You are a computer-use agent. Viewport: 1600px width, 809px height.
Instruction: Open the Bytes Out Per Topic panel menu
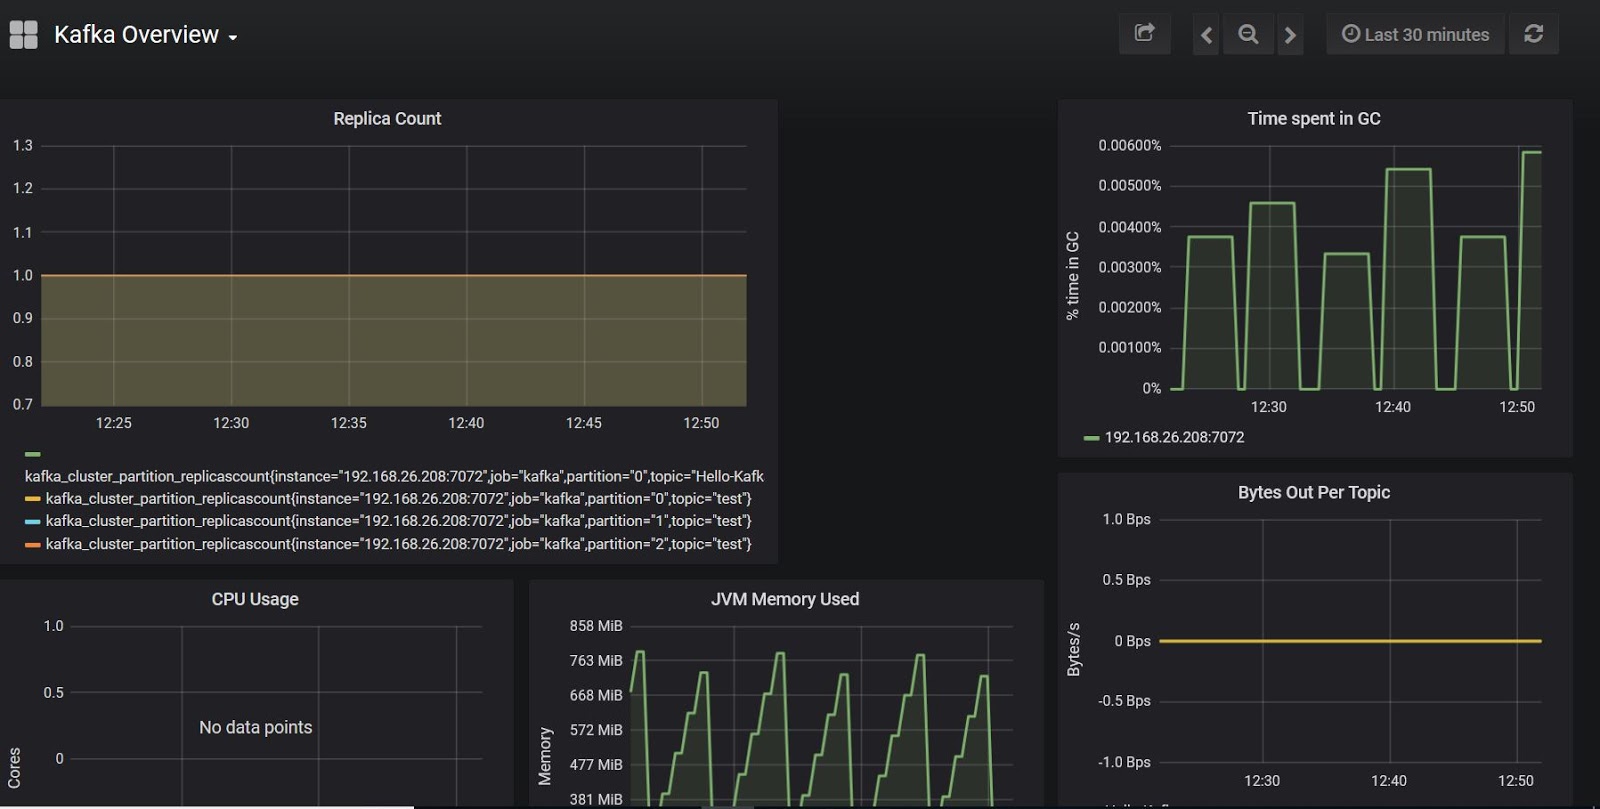(1314, 492)
